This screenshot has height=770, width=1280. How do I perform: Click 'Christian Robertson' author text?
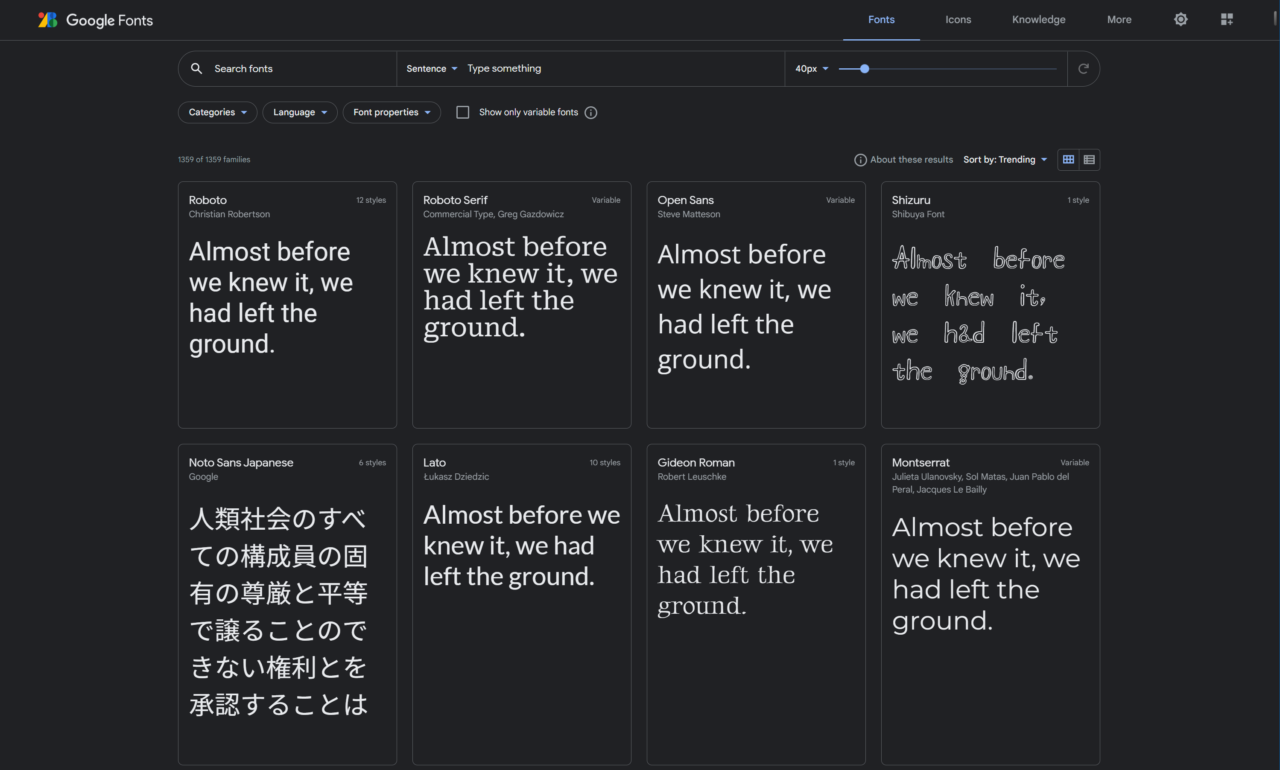point(229,214)
